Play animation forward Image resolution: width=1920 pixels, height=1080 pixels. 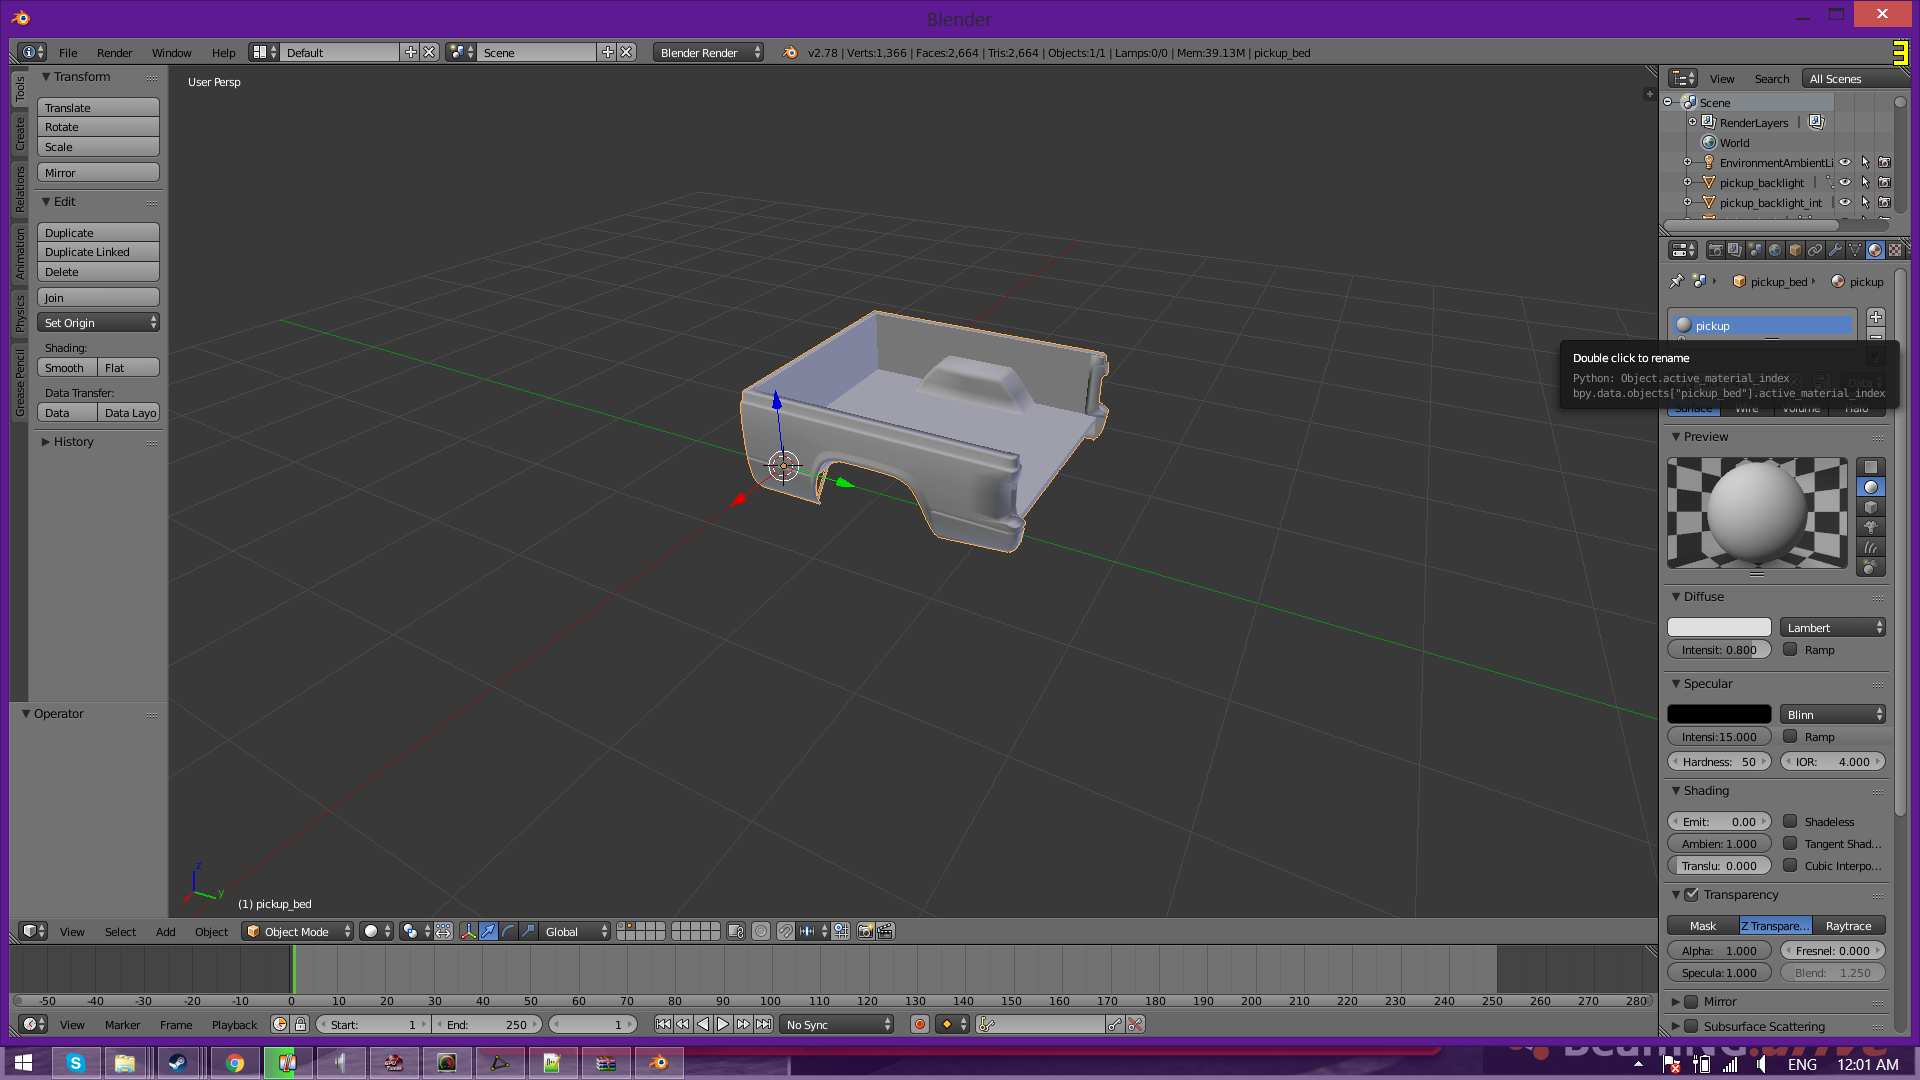point(723,1024)
